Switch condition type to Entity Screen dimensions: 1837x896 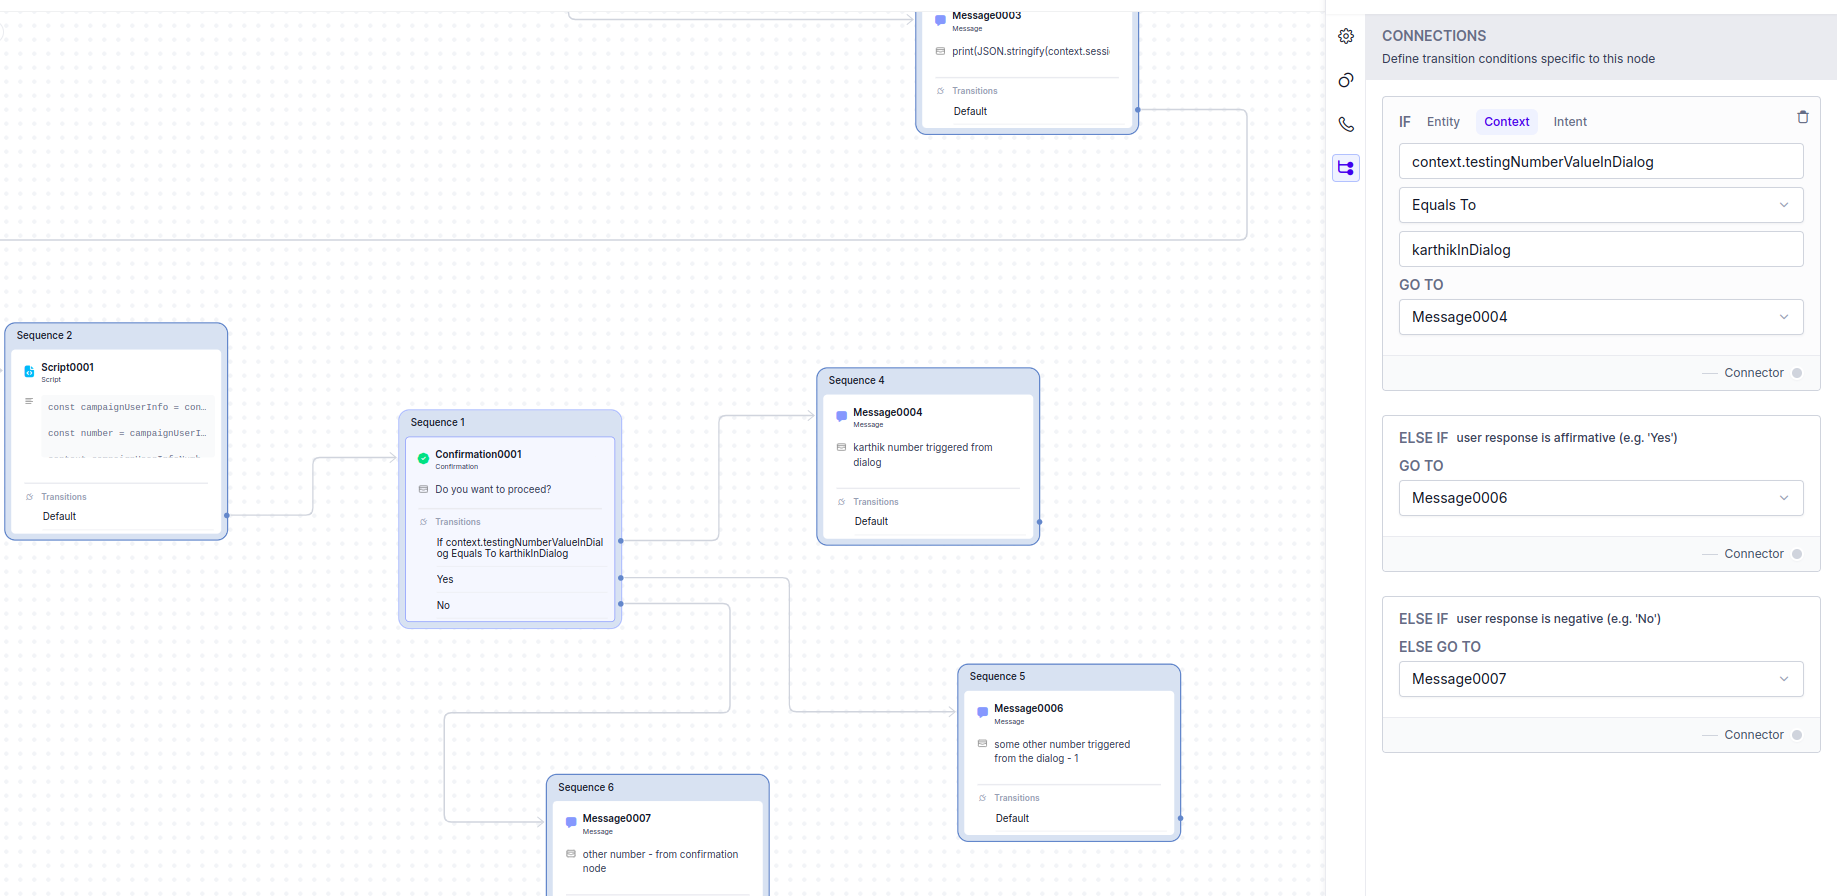(x=1443, y=122)
